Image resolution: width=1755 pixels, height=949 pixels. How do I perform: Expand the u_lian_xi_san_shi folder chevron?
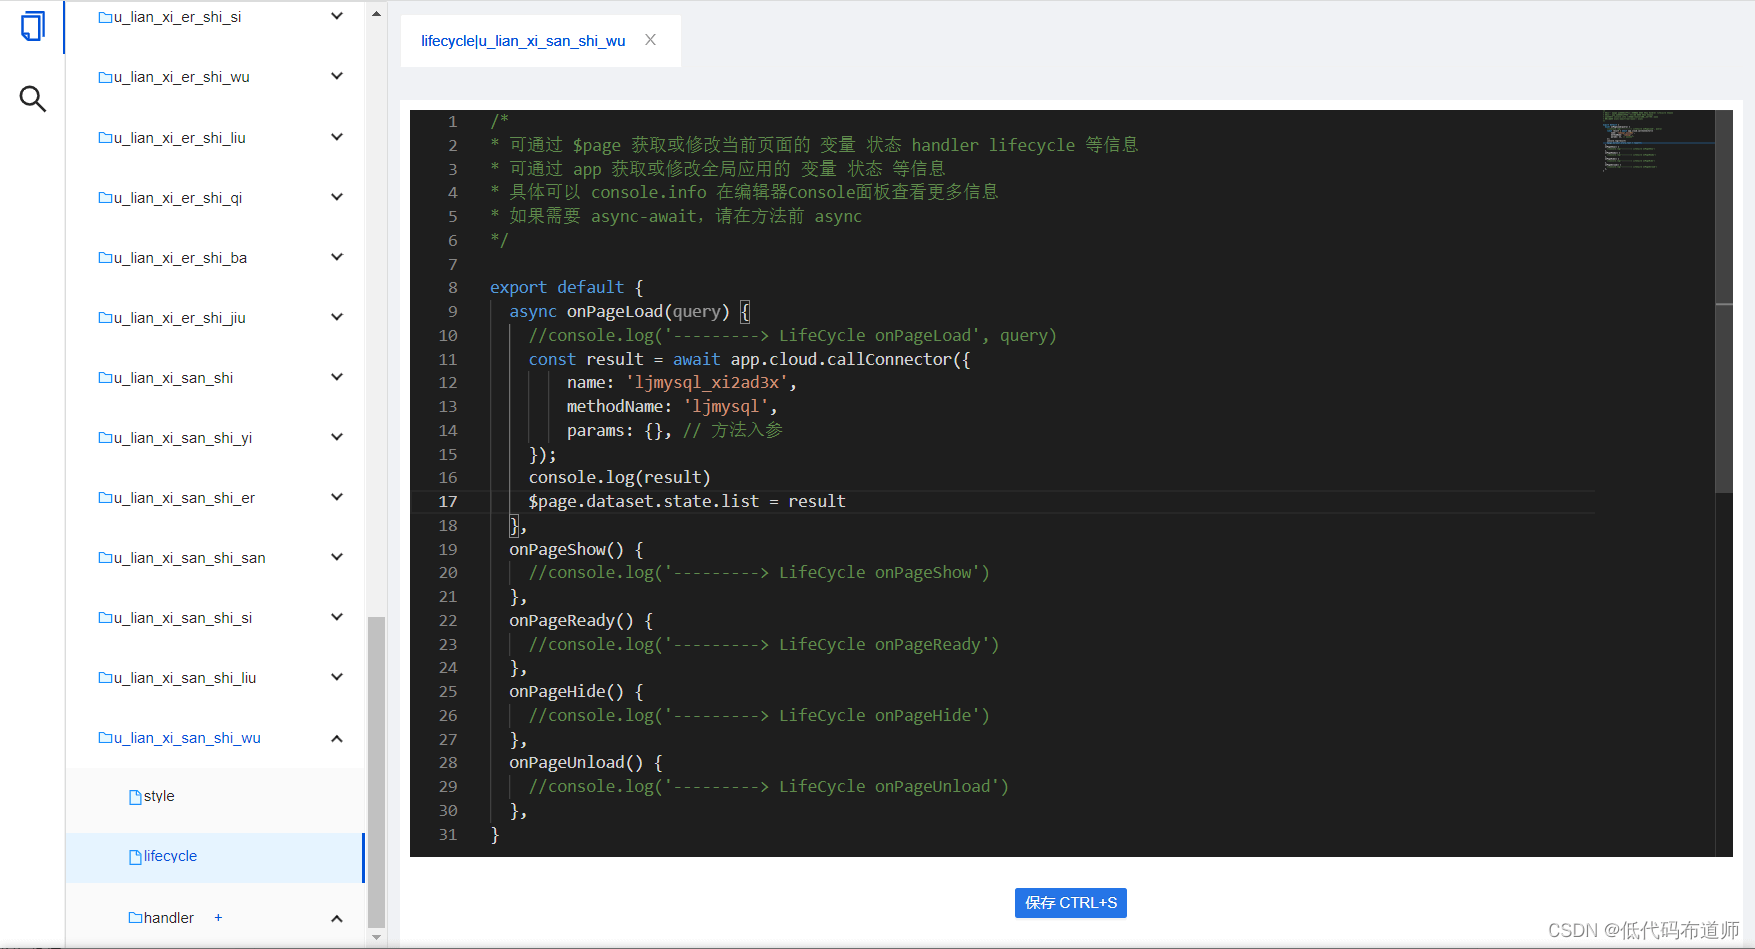pos(337,377)
